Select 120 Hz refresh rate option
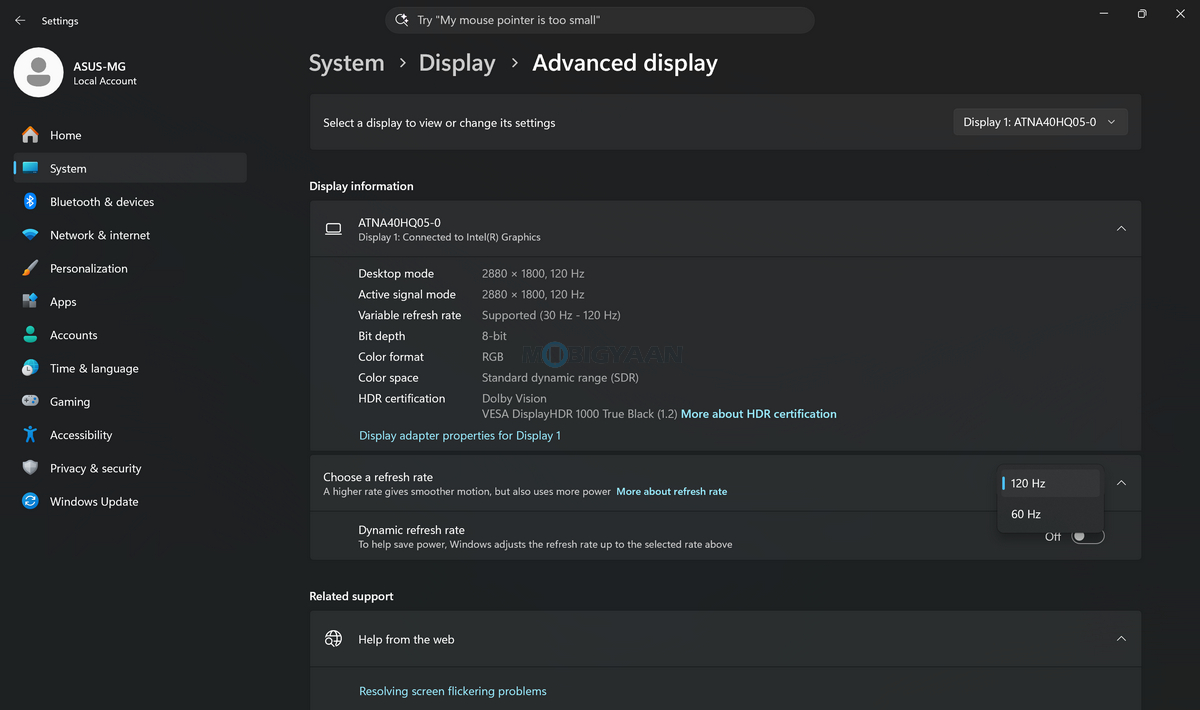The height and width of the screenshot is (710, 1200). pyautogui.click(x=1051, y=483)
